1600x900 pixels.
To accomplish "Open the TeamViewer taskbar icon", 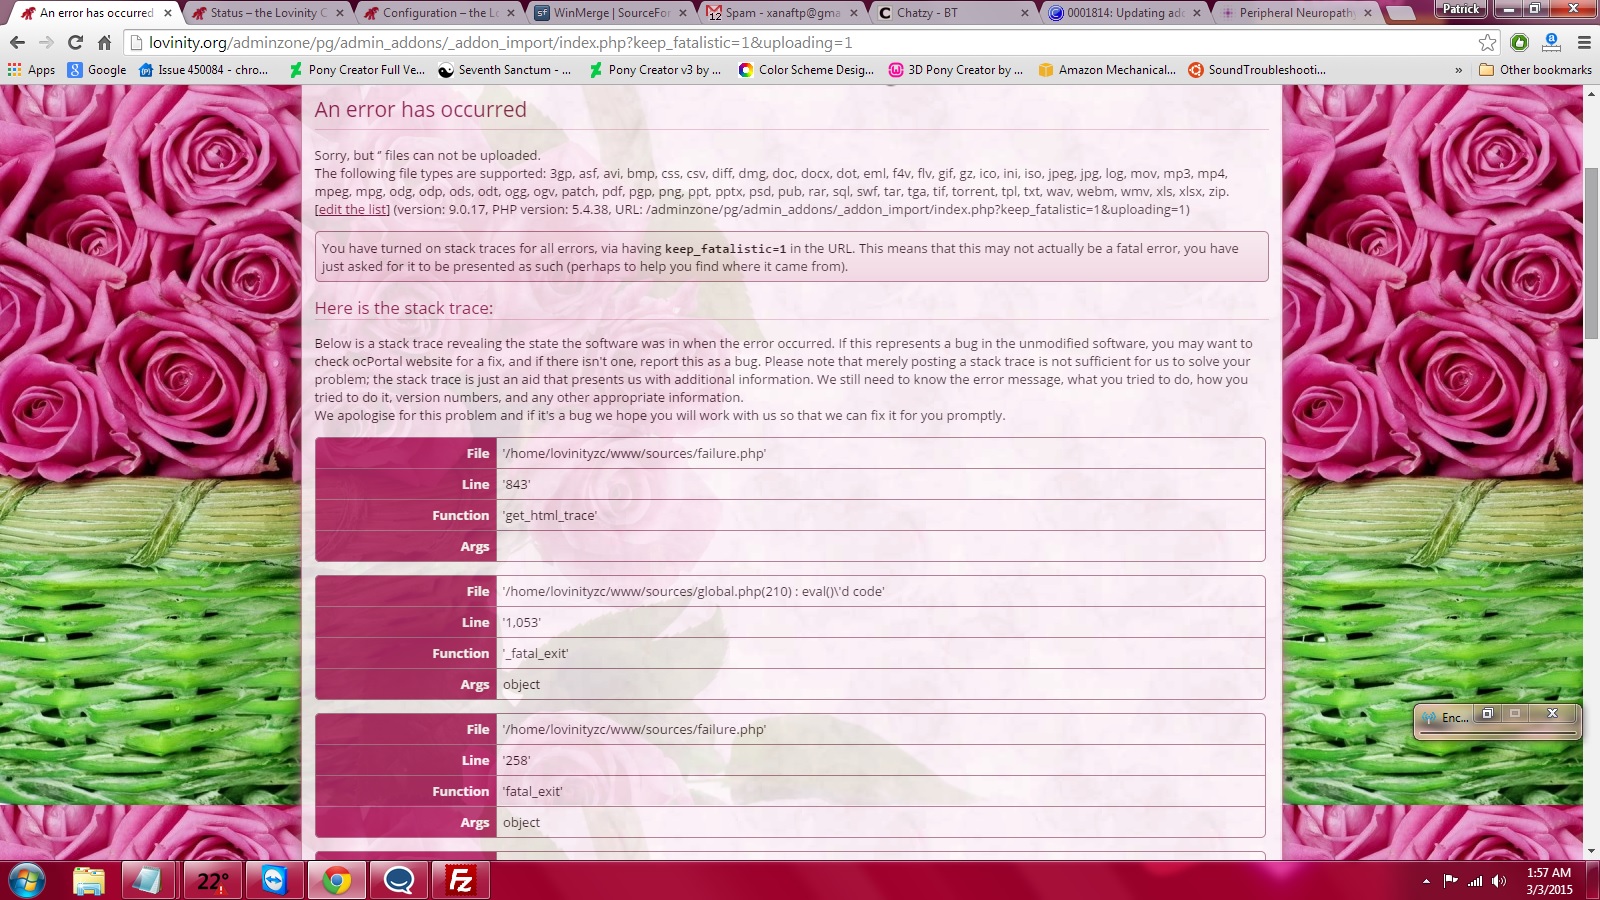I will tap(274, 881).
